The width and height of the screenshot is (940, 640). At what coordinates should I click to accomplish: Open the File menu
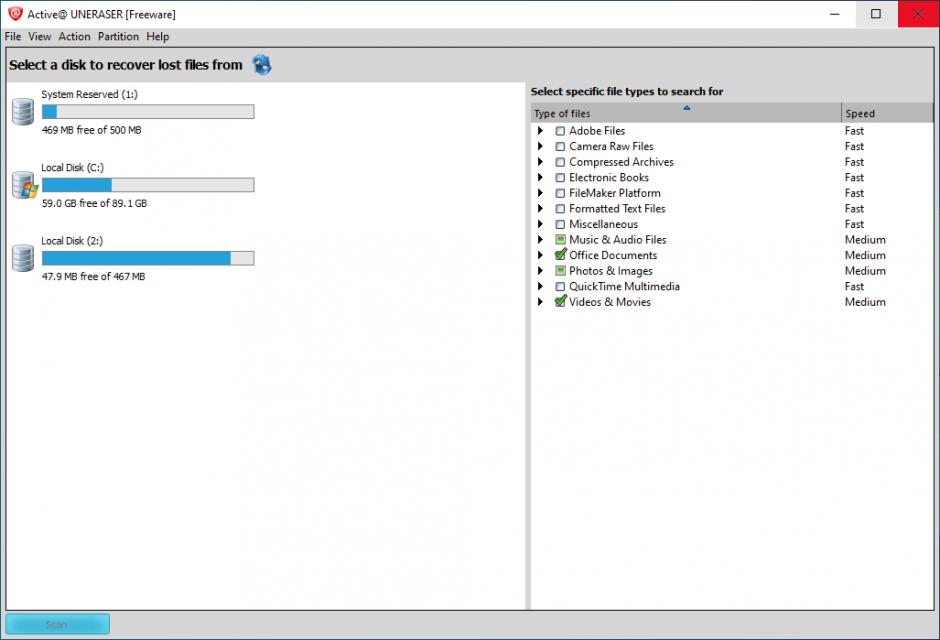point(13,37)
